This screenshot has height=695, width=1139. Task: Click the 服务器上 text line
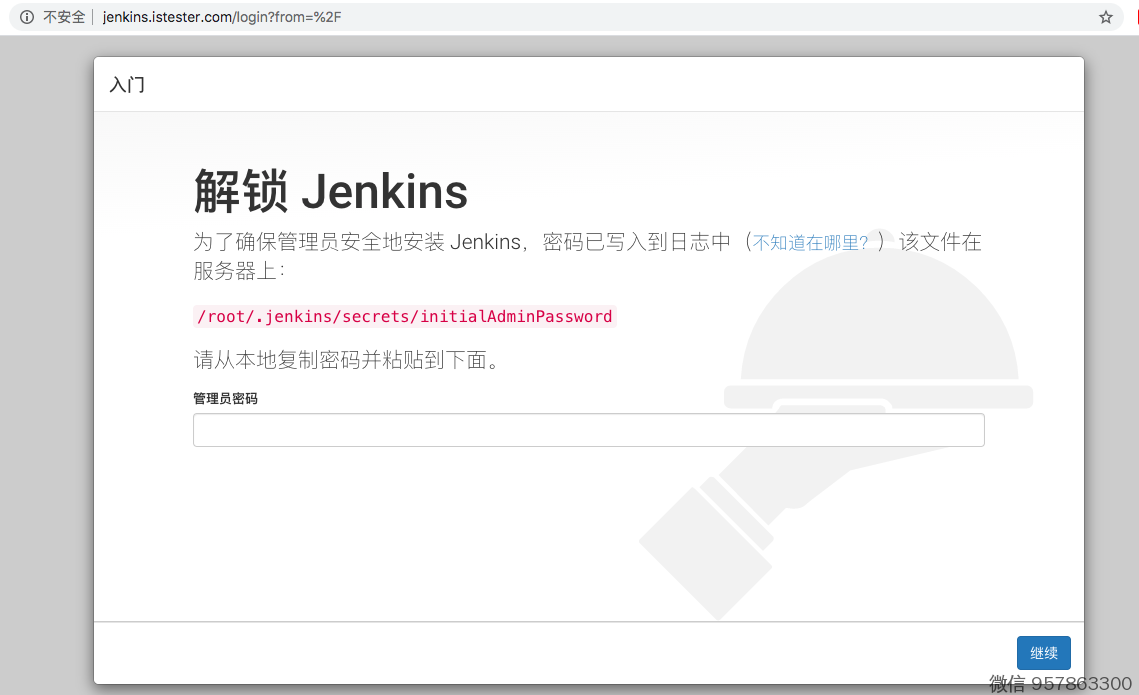239,271
